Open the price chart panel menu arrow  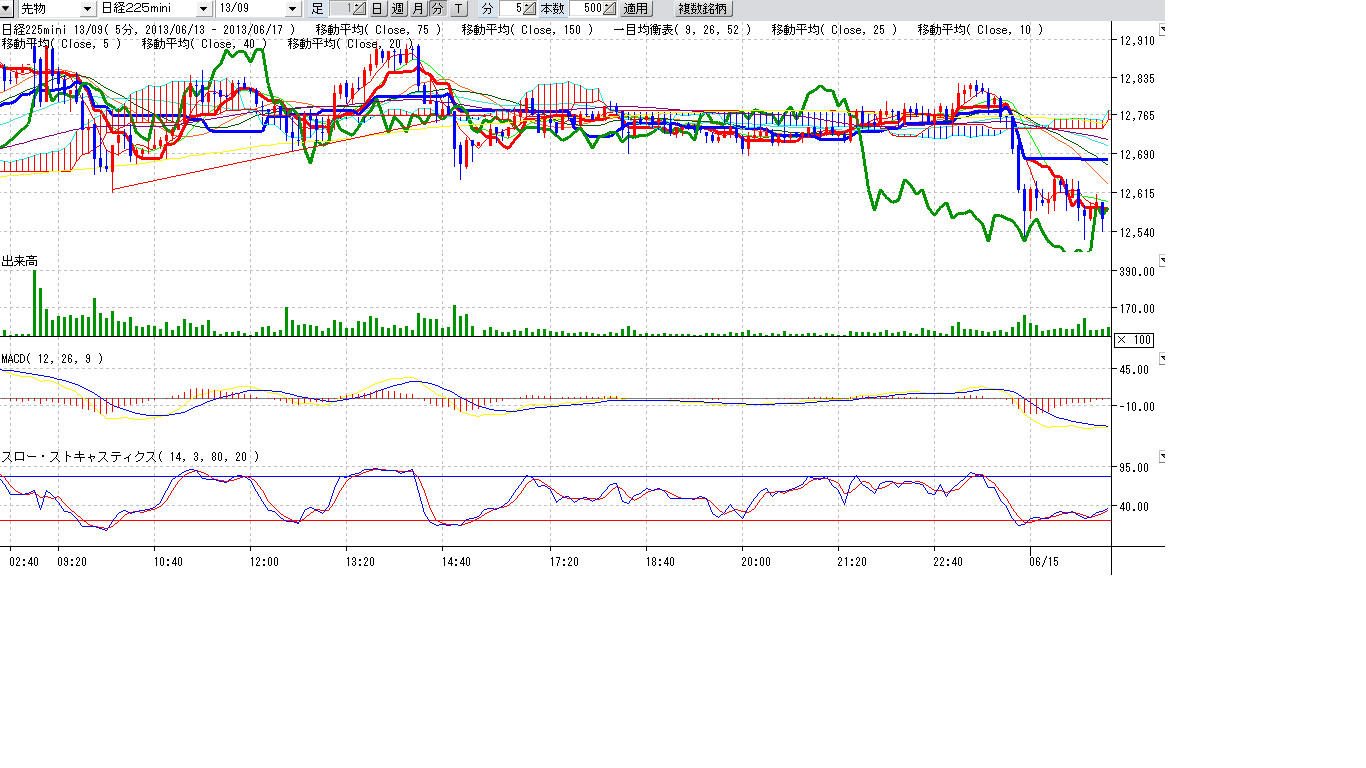(1162, 31)
